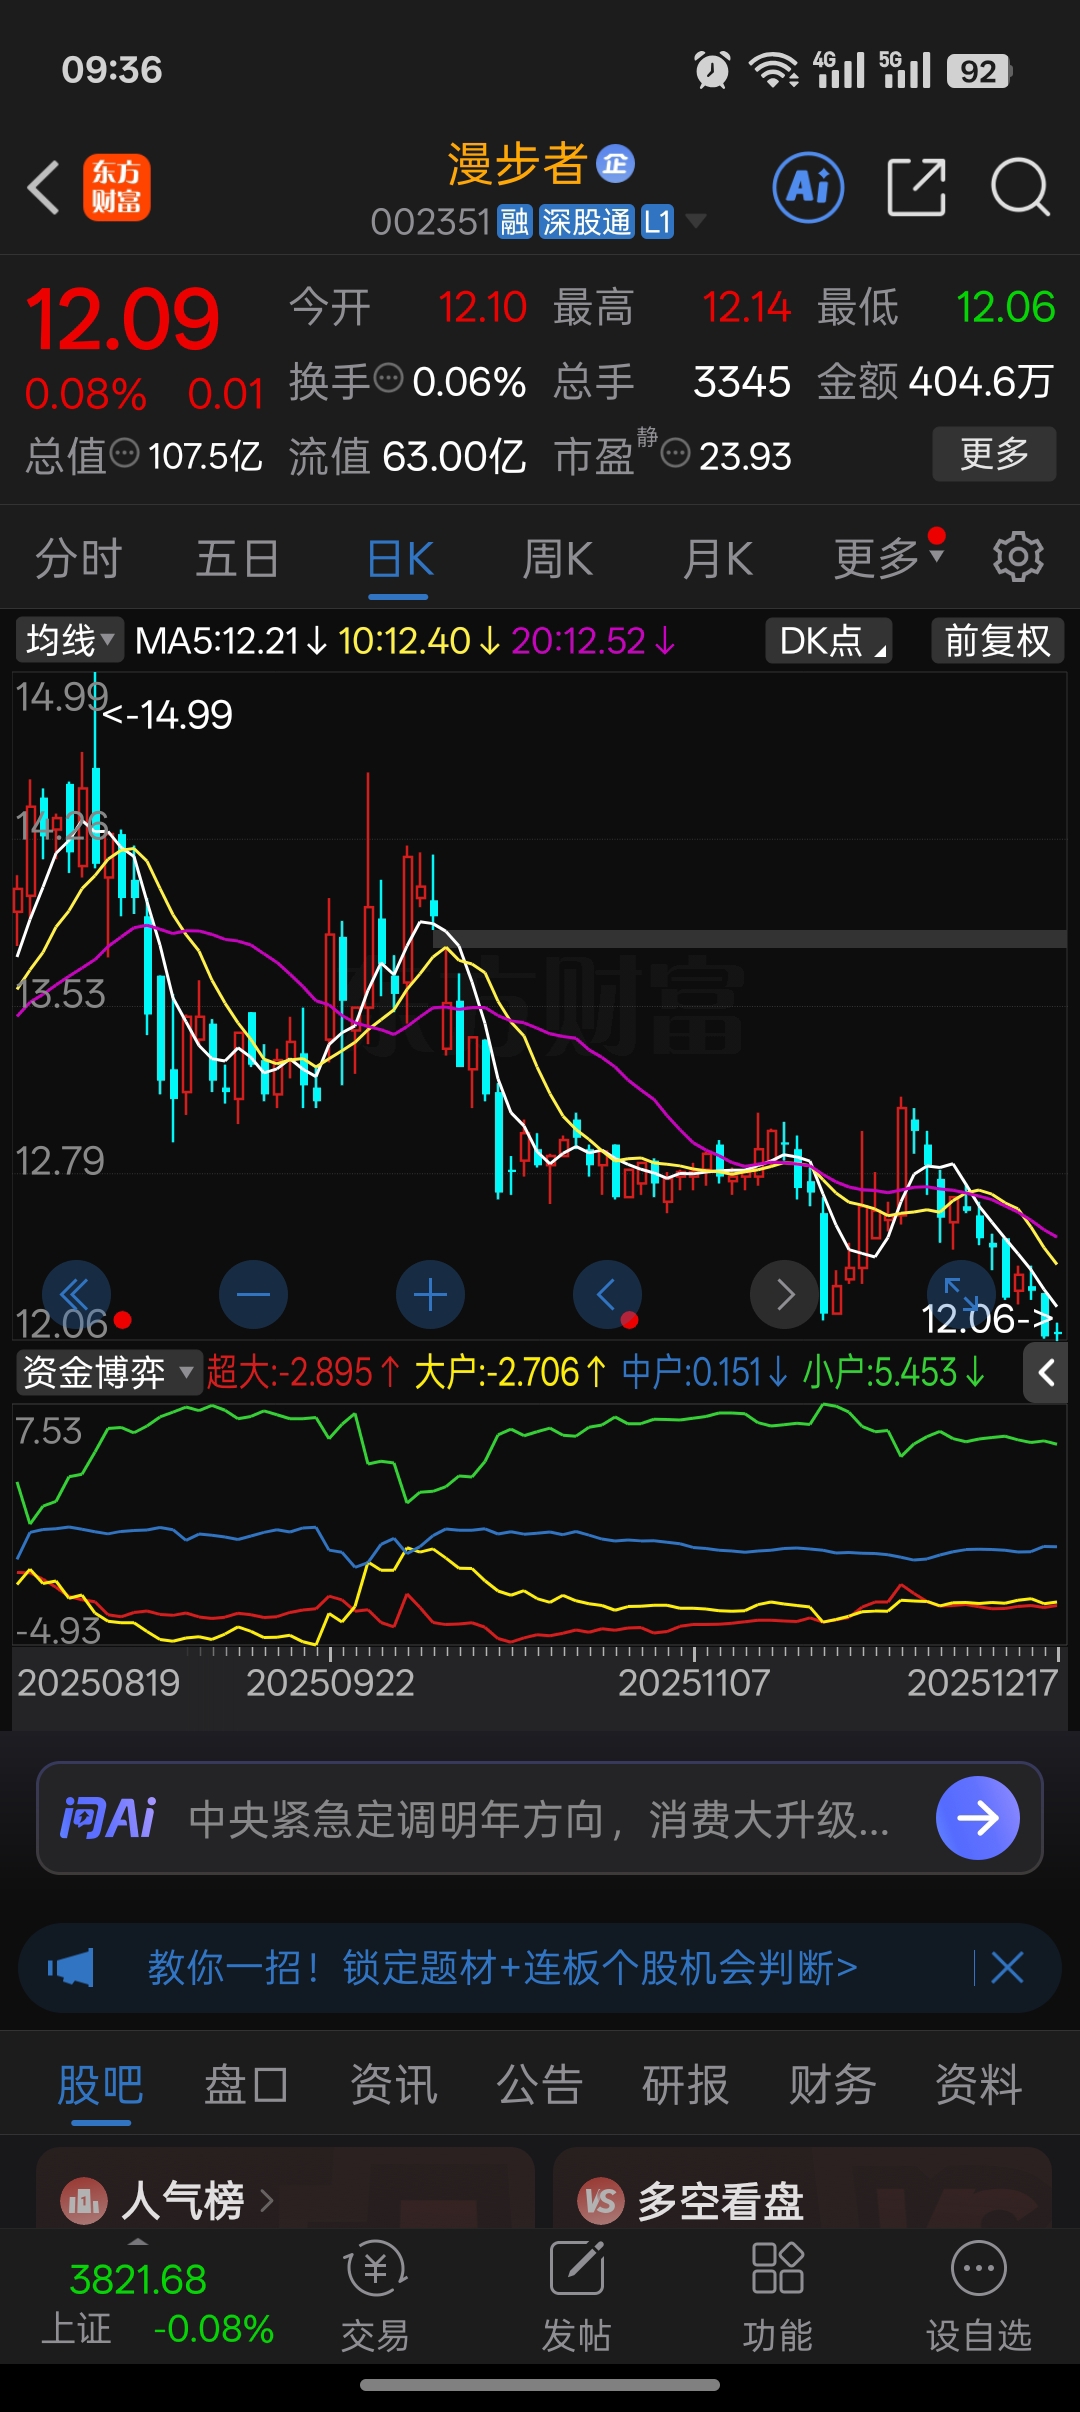Zoom in chart with plus button
This screenshot has height=2412, width=1080.
click(430, 1295)
